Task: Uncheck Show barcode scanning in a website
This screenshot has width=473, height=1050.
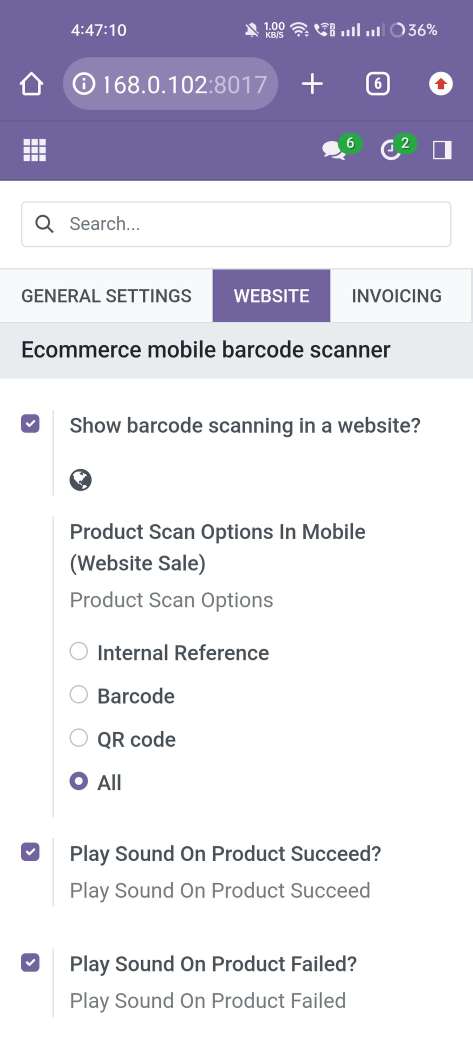Action: [30, 424]
